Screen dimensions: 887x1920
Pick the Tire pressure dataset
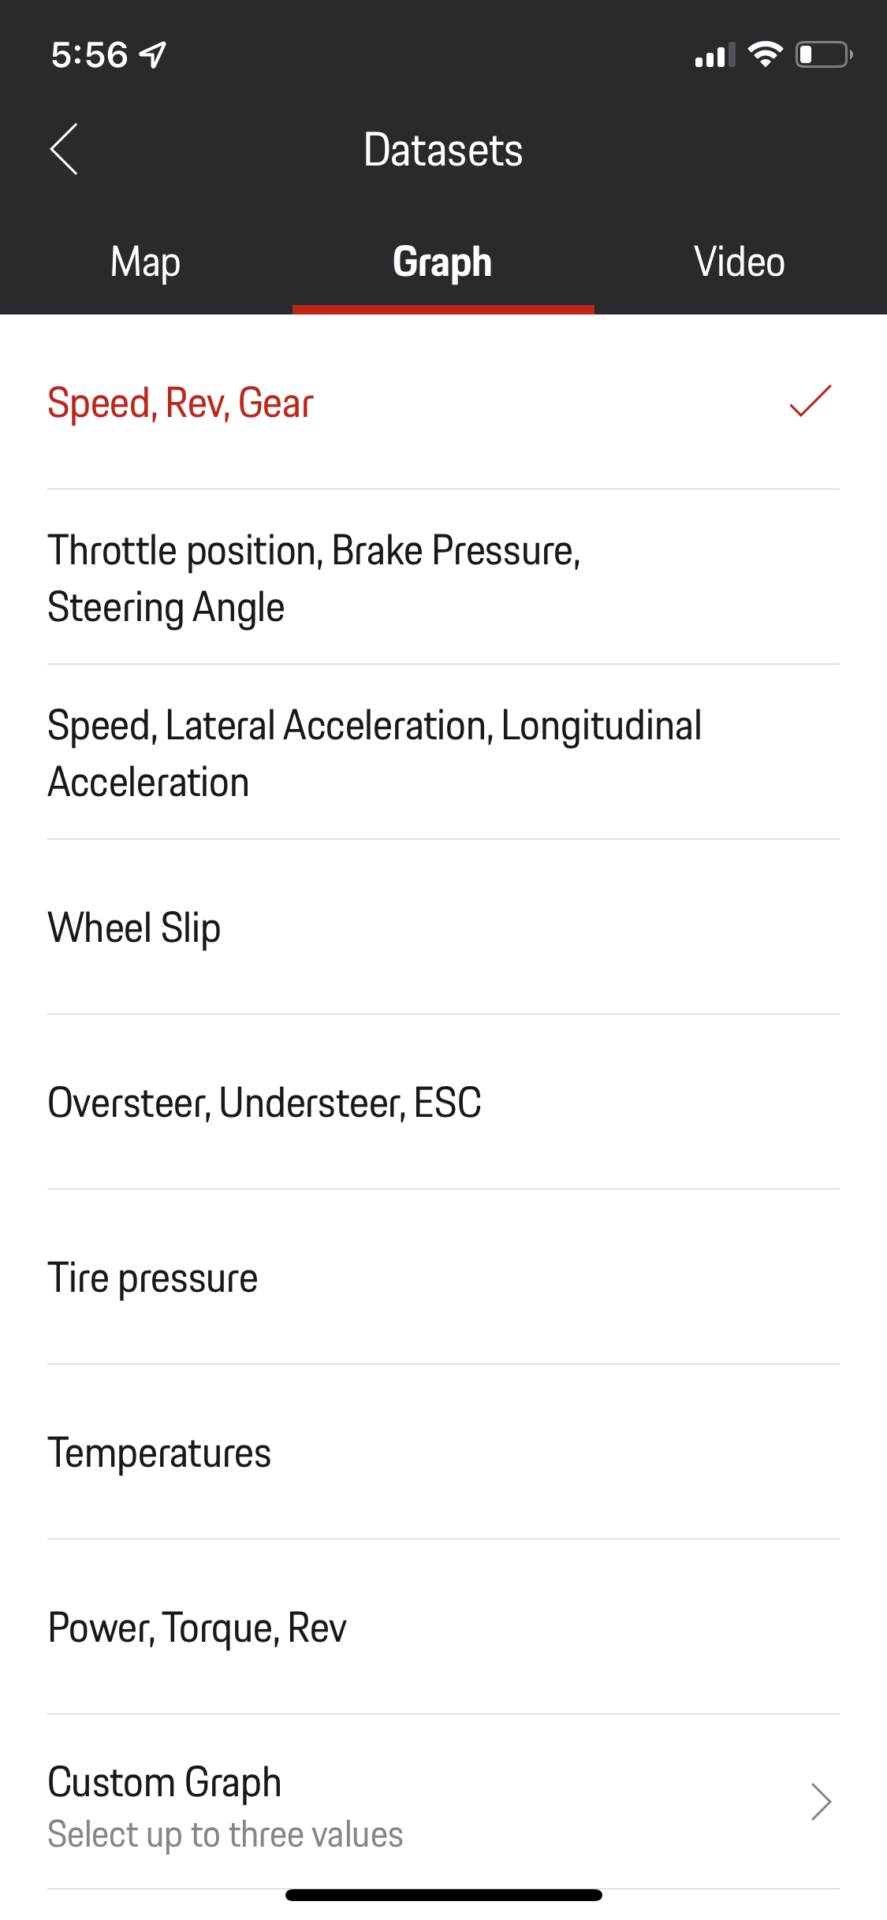click(153, 1278)
